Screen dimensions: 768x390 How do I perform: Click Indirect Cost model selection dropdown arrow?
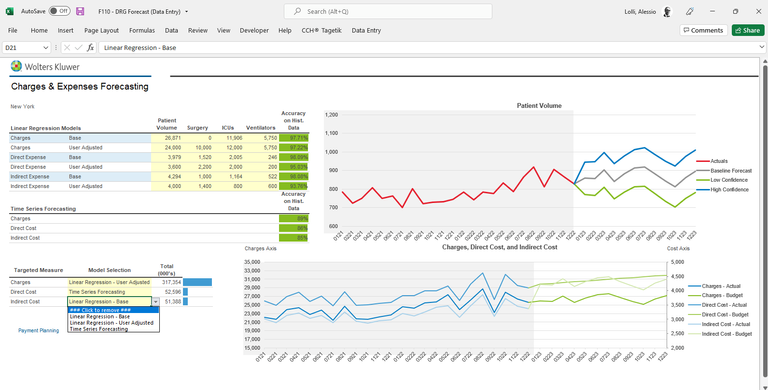[x=155, y=302]
